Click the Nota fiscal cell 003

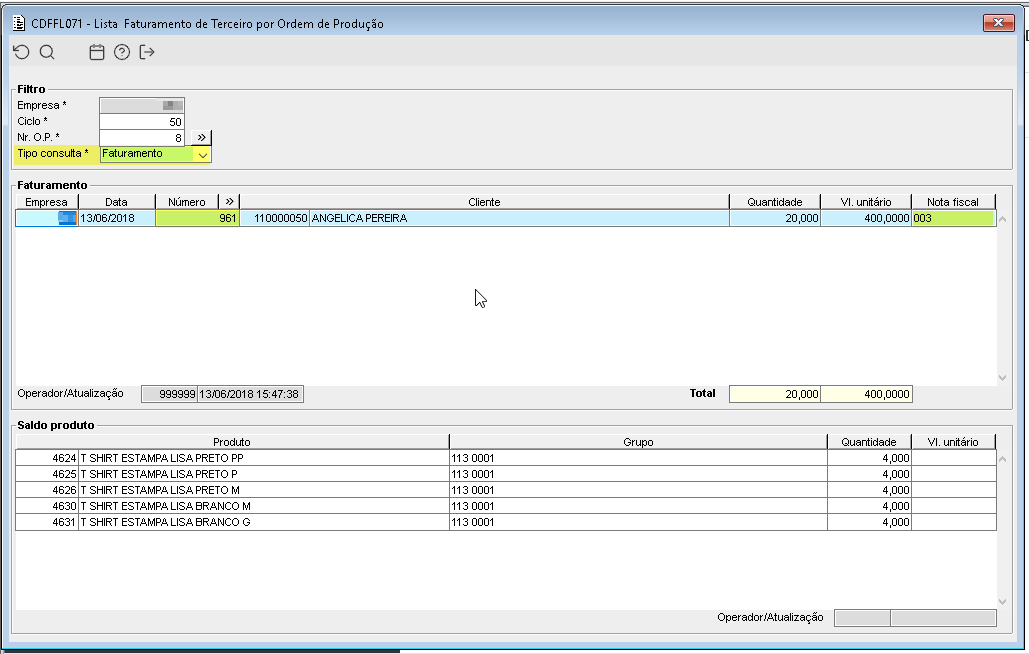click(x=953, y=218)
